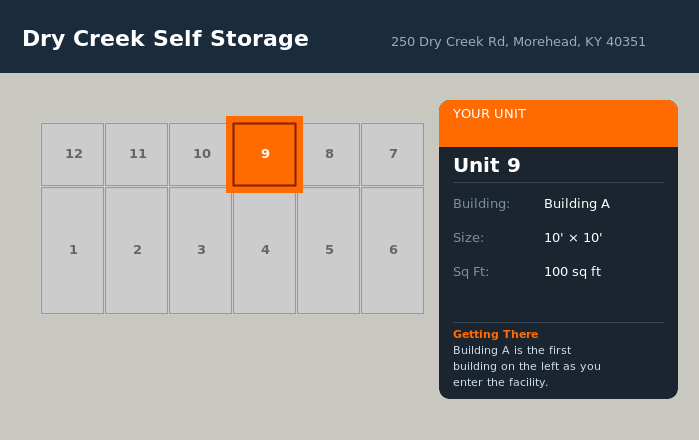Click the 10' × 10' size value
The height and width of the screenshot is (440, 699).
click(x=573, y=238)
